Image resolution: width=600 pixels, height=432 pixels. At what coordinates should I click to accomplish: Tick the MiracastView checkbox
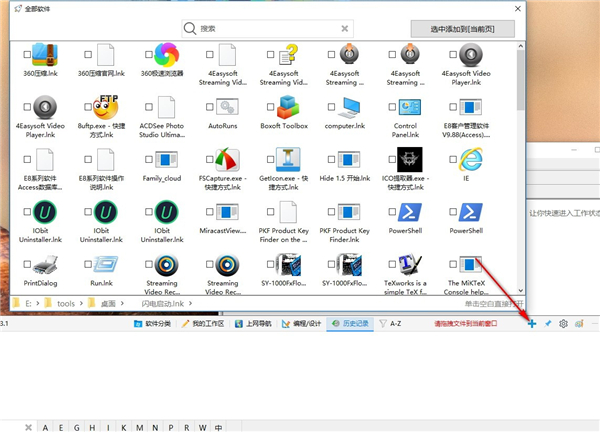[210, 212]
